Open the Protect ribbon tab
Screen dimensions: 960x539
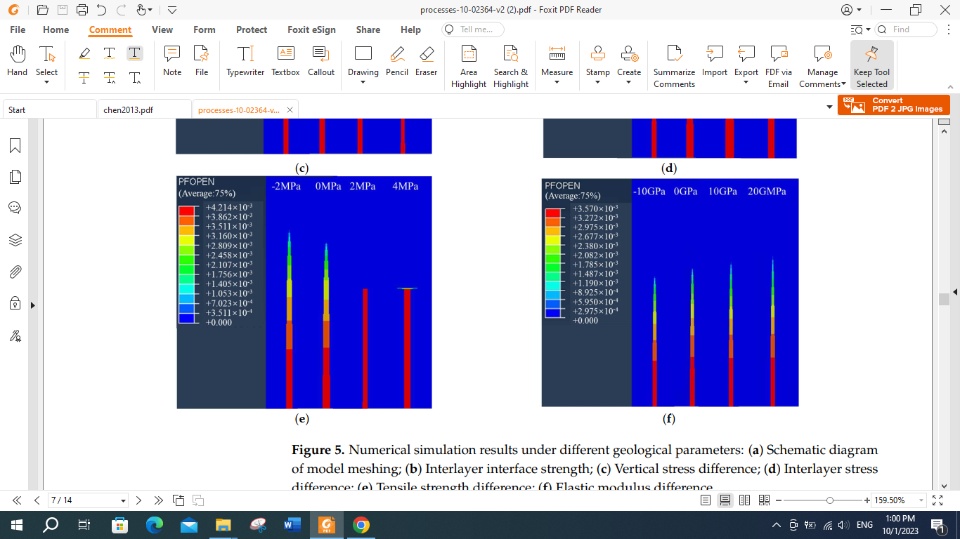(251, 30)
